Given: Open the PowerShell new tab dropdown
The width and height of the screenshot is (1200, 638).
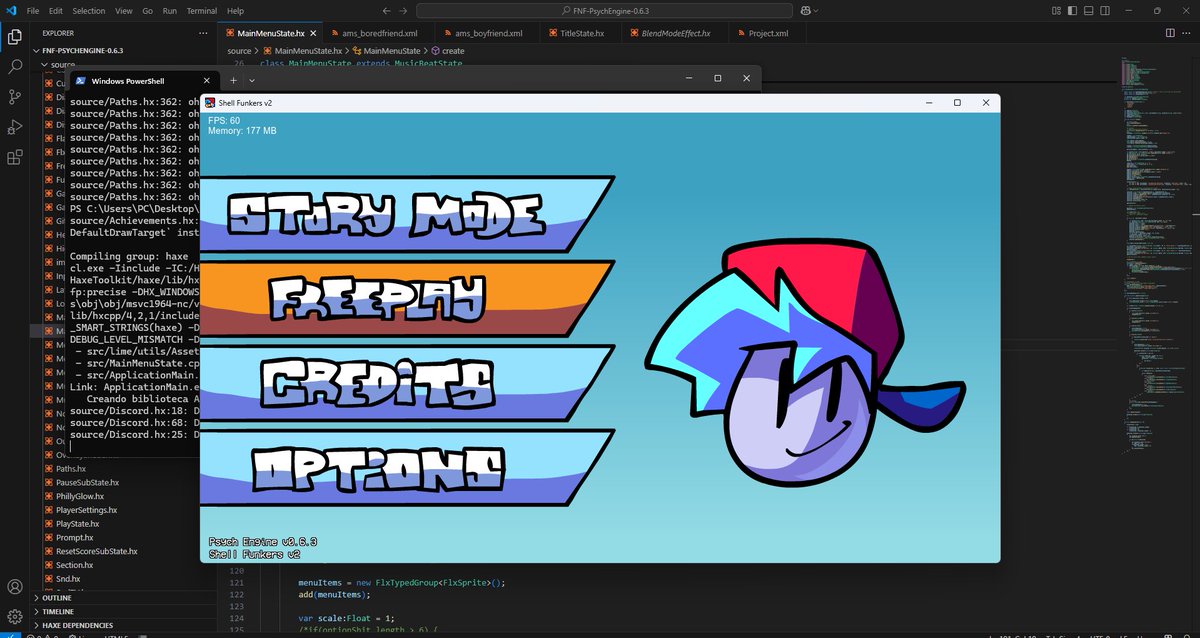Looking at the screenshot, I should [x=252, y=80].
